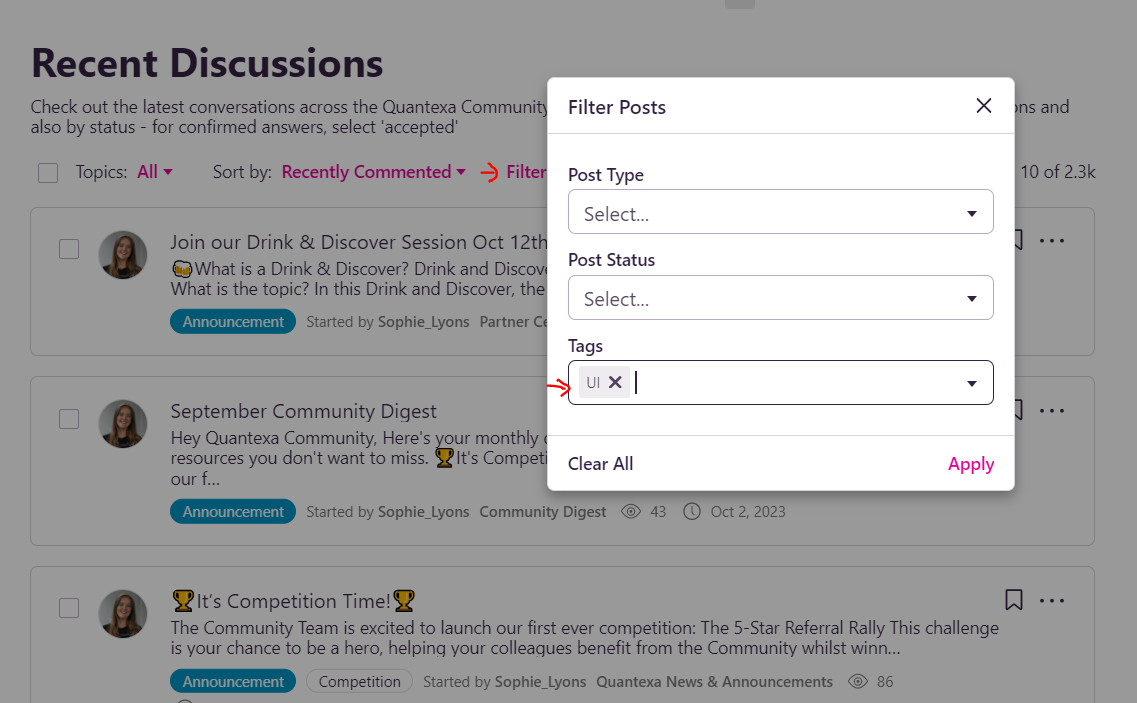Click the Post Status field label
This screenshot has width=1137, height=703.
(x=611, y=260)
